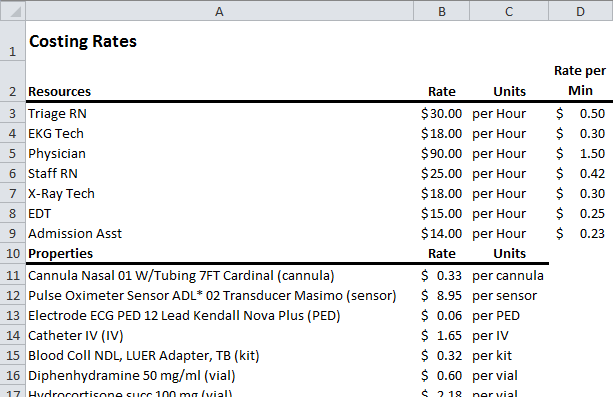Select row 9 header

pyautogui.click(x=13, y=233)
